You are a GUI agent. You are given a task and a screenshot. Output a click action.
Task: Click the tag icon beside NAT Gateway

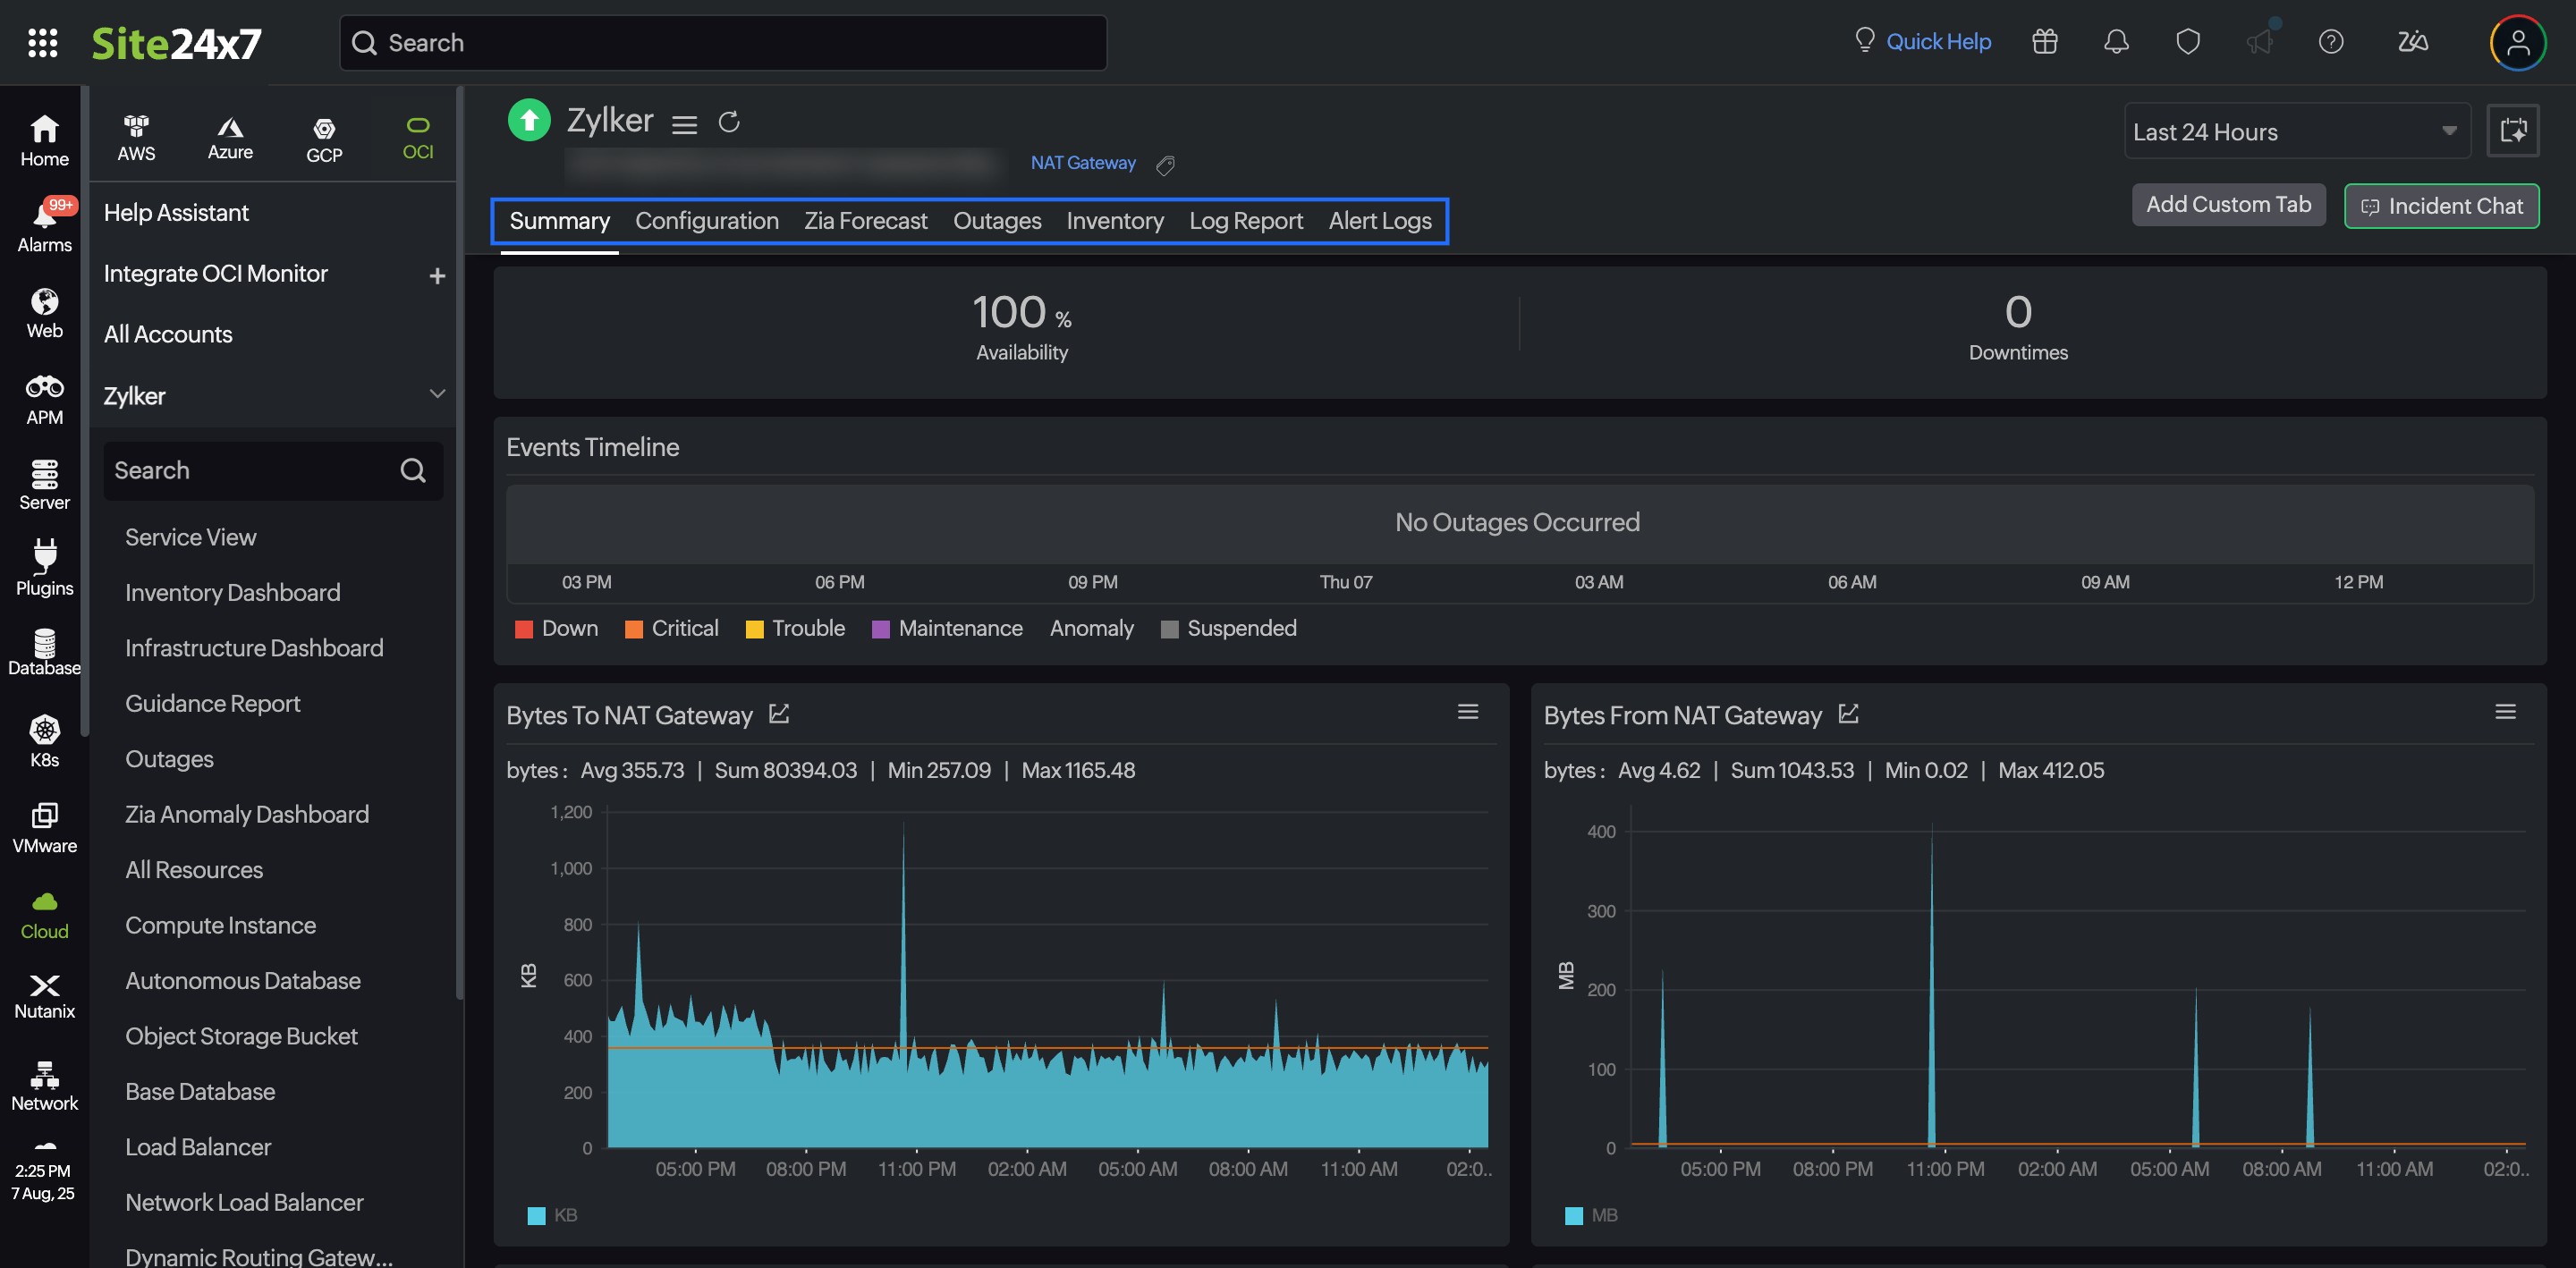[1165, 165]
